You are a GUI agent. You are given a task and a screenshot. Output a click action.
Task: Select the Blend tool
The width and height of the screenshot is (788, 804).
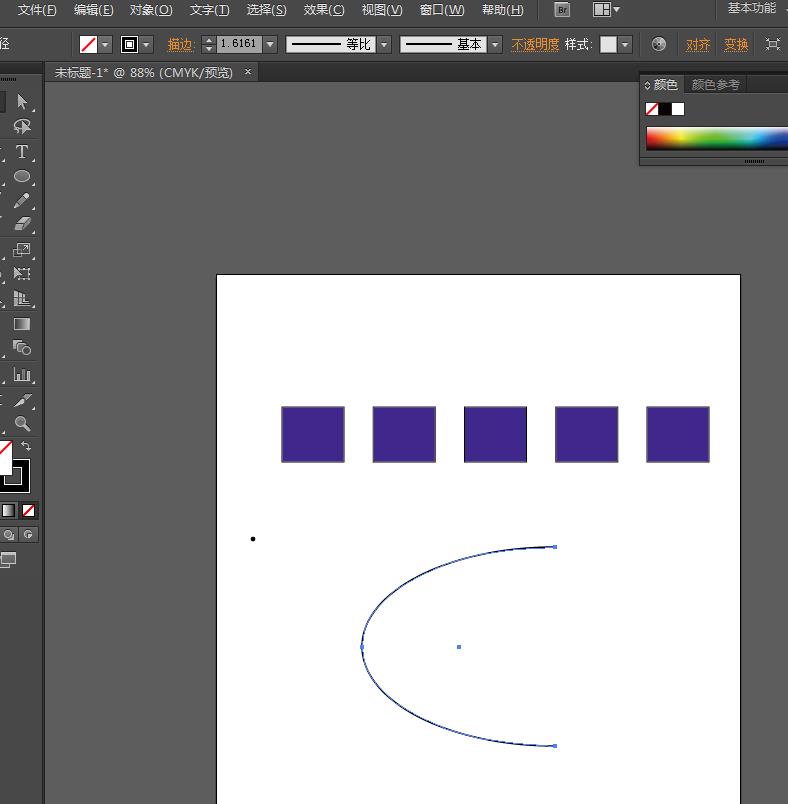pos(22,348)
